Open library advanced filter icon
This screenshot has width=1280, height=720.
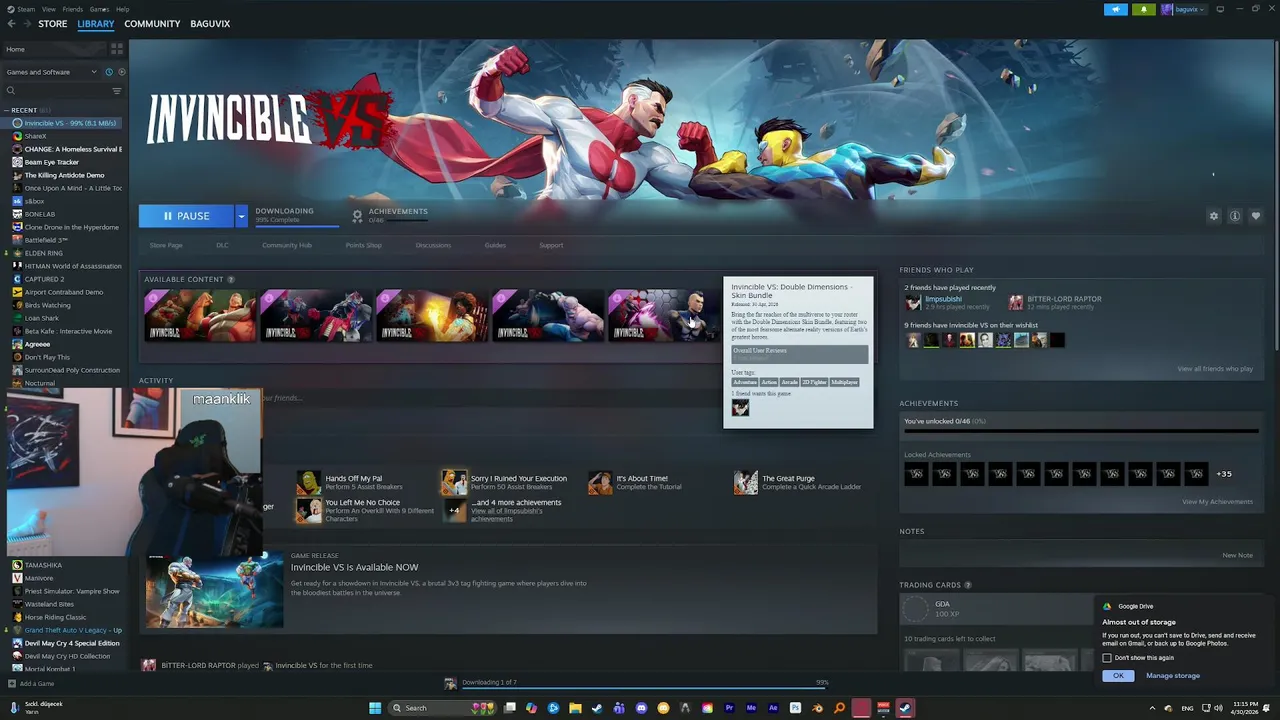[x=116, y=91]
